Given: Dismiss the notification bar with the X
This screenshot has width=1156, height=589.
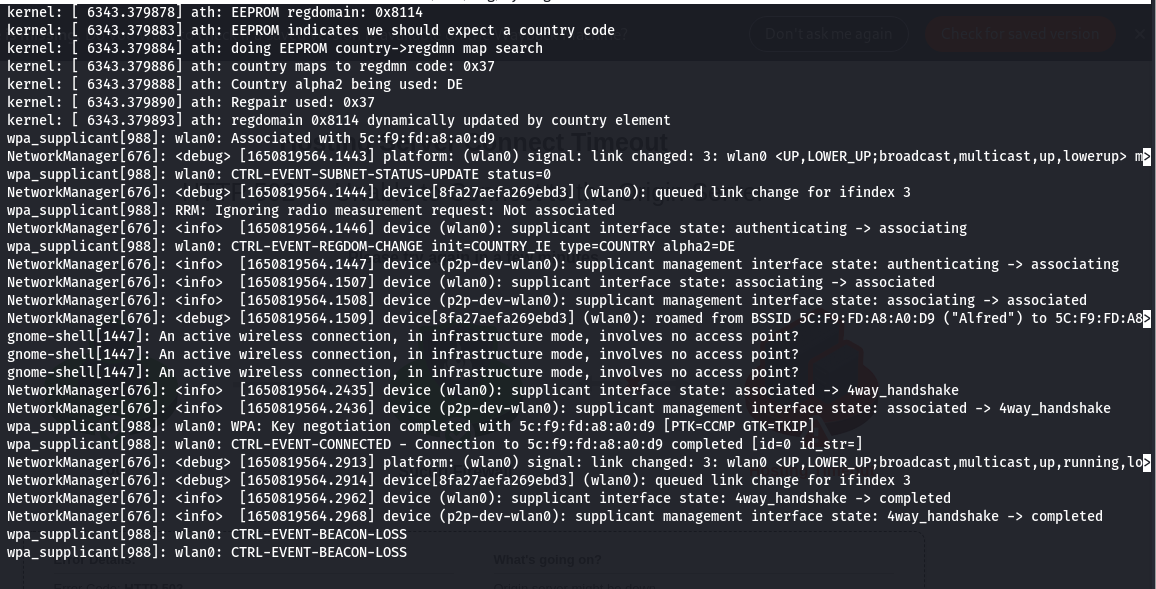Looking at the screenshot, I should [x=1139, y=34].
